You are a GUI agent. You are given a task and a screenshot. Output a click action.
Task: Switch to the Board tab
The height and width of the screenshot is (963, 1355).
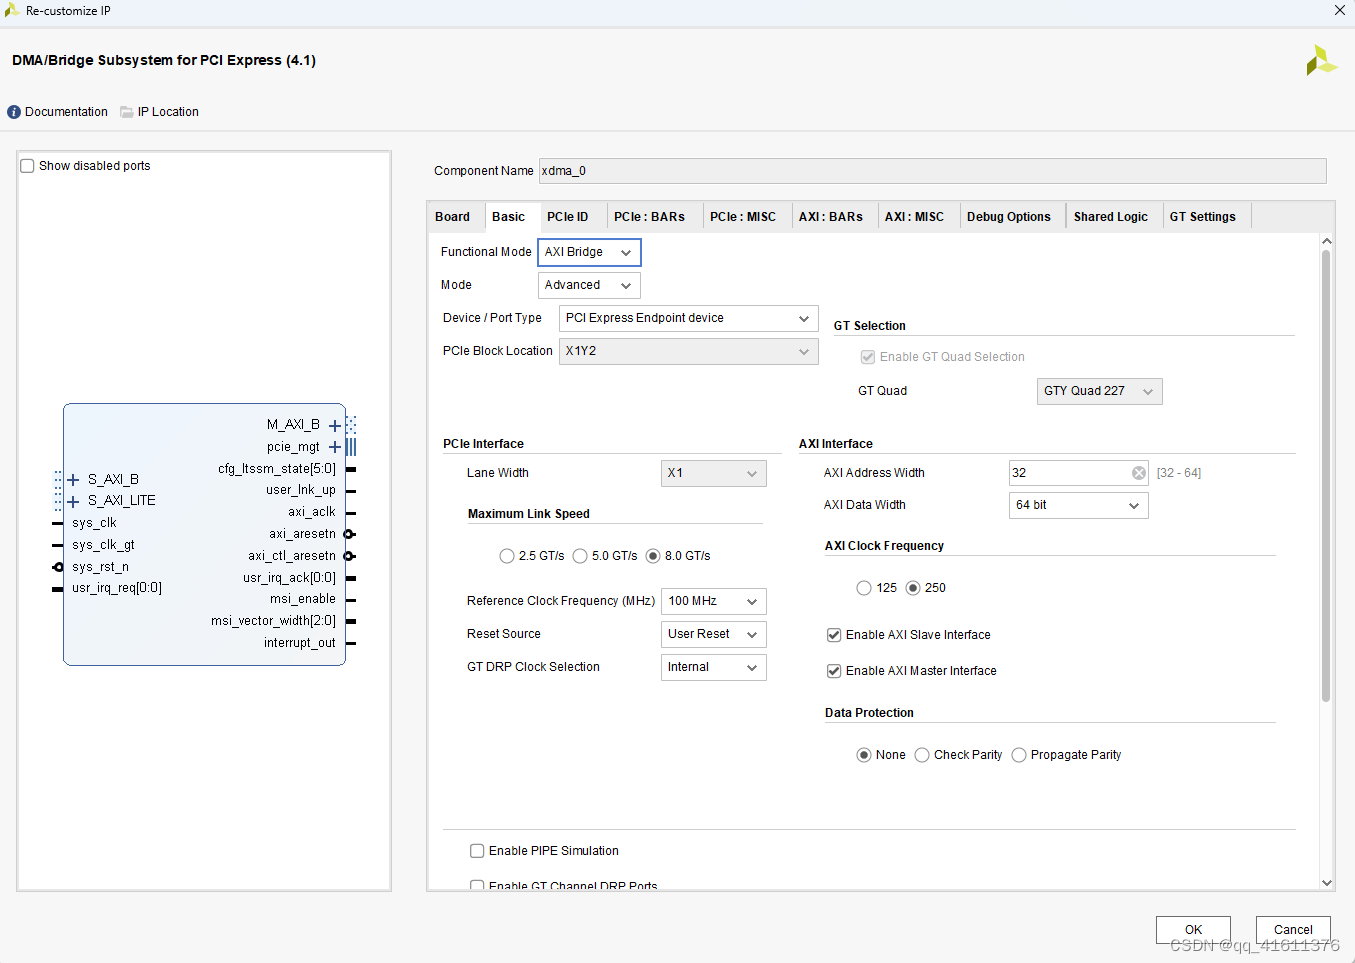pyautogui.click(x=452, y=217)
